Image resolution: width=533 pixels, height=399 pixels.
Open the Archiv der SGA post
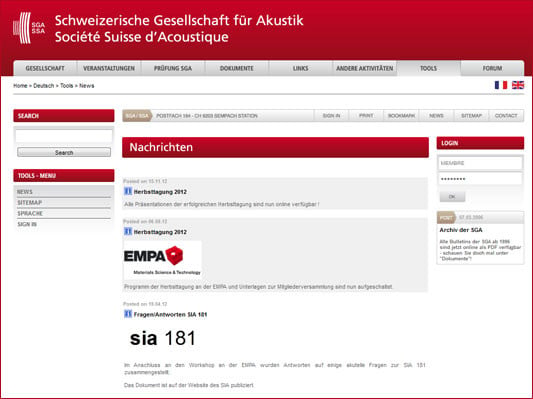[461, 230]
